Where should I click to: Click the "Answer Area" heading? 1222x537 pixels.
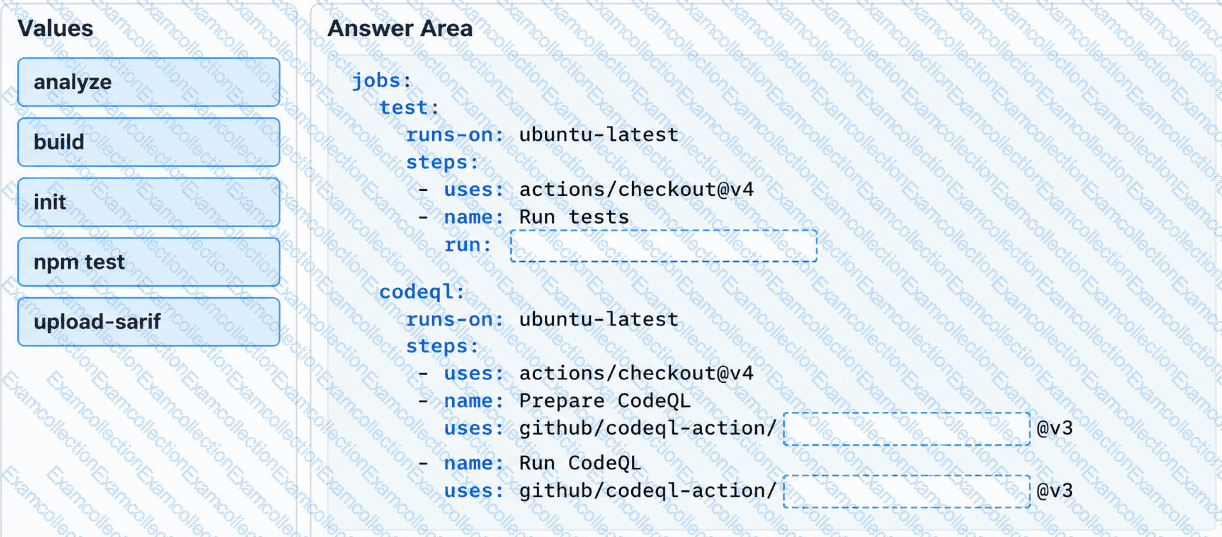[x=400, y=28]
